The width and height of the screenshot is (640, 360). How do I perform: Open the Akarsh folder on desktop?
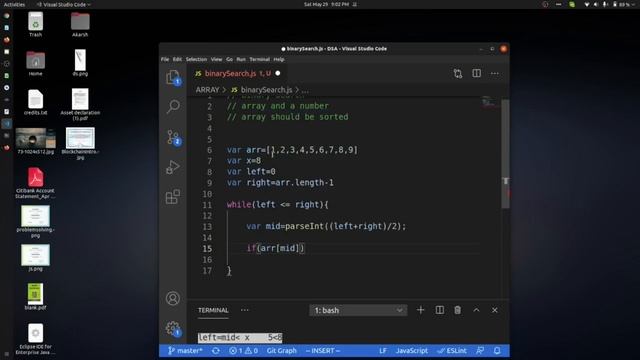(x=80, y=24)
